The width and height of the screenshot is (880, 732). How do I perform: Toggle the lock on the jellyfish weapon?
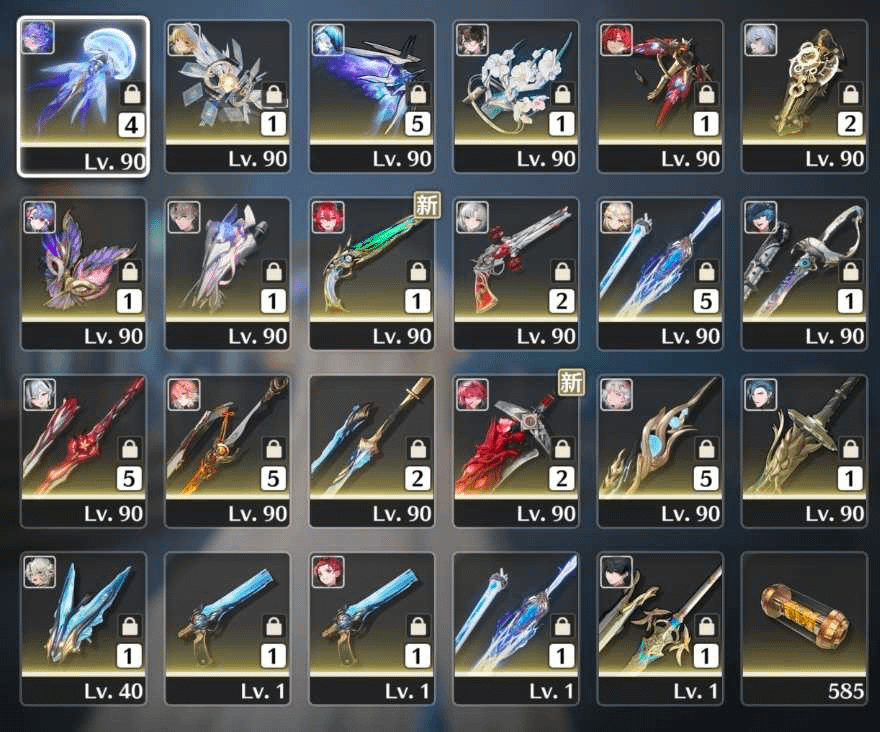(132, 94)
